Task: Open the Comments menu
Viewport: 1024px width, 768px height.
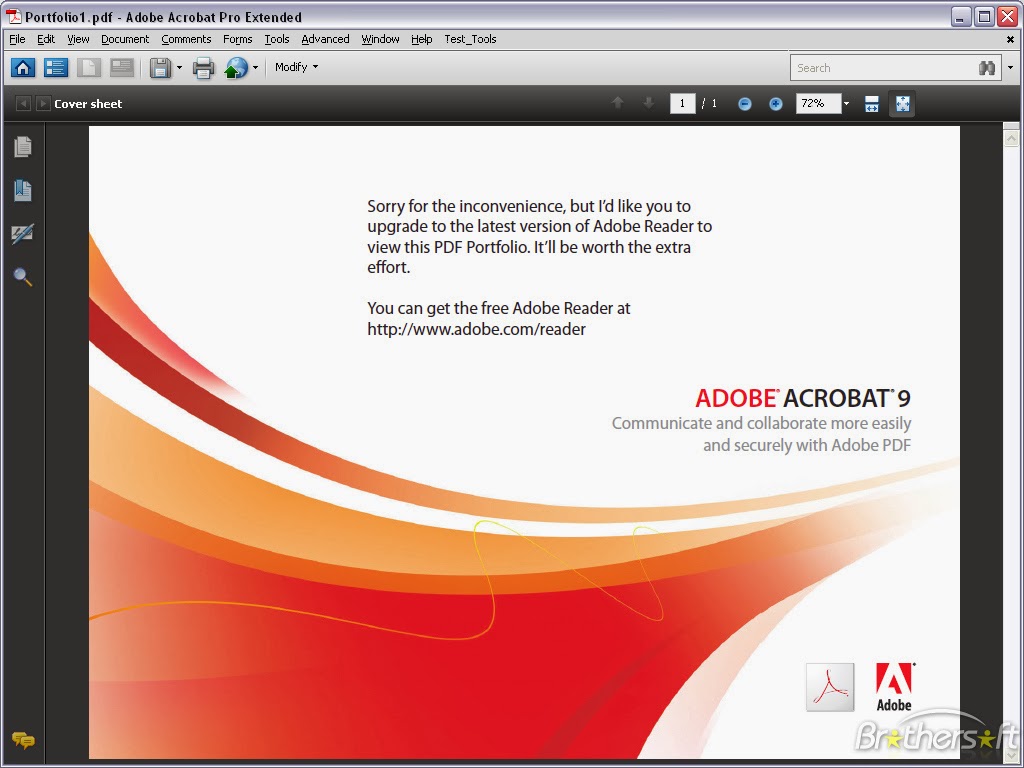Action: point(186,39)
